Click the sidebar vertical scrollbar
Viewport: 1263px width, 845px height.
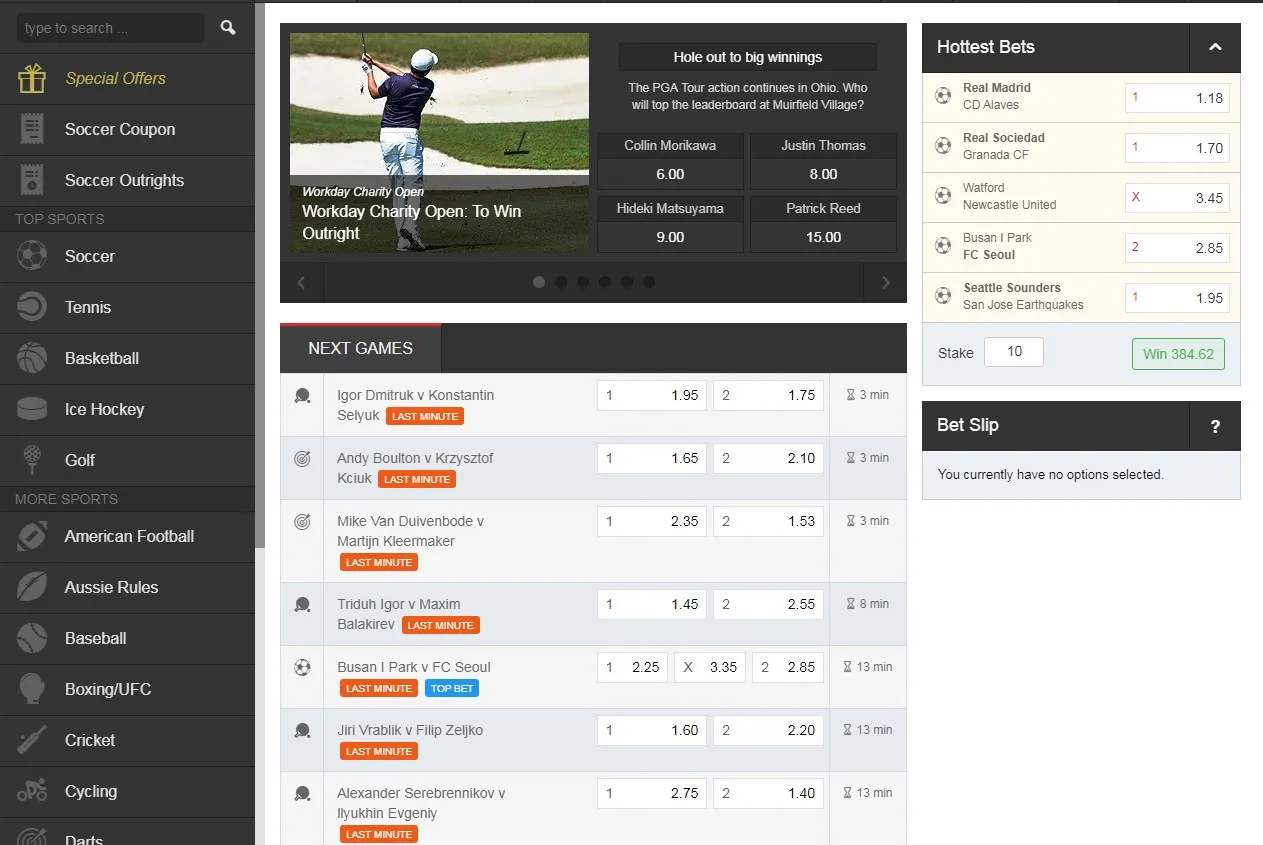tap(260, 275)
